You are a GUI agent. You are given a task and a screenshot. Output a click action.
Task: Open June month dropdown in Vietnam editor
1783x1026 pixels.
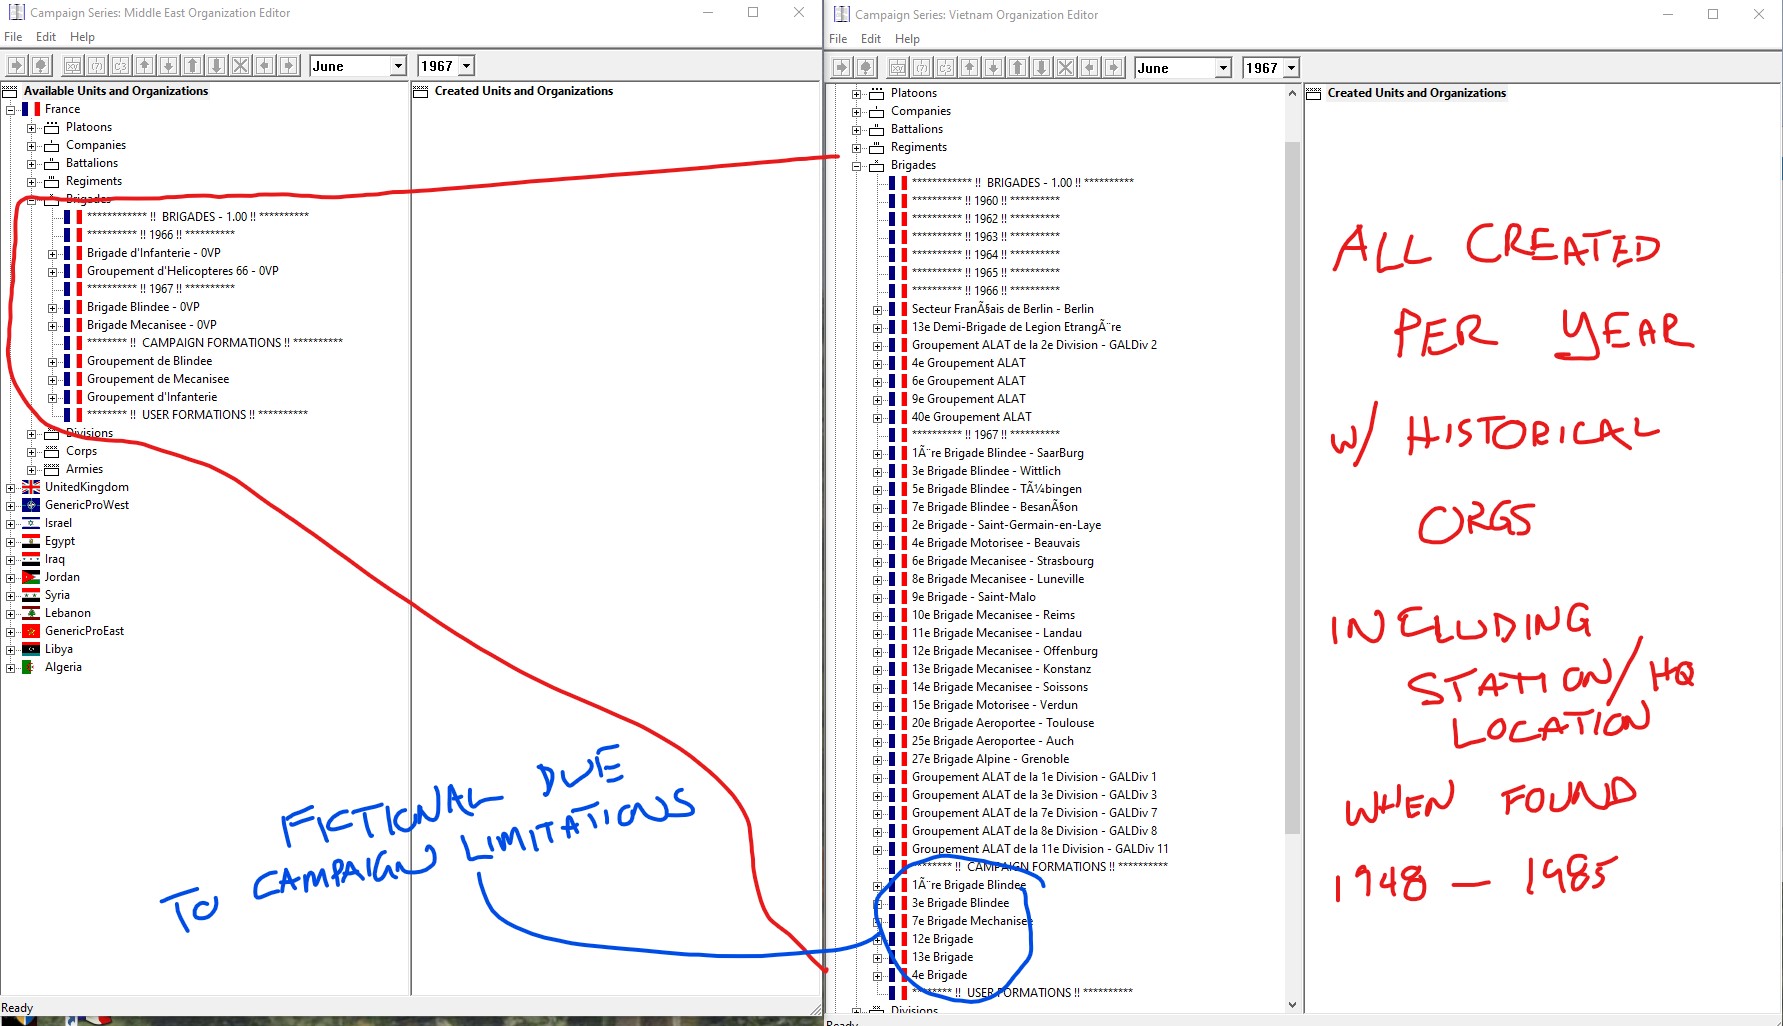1223,68
